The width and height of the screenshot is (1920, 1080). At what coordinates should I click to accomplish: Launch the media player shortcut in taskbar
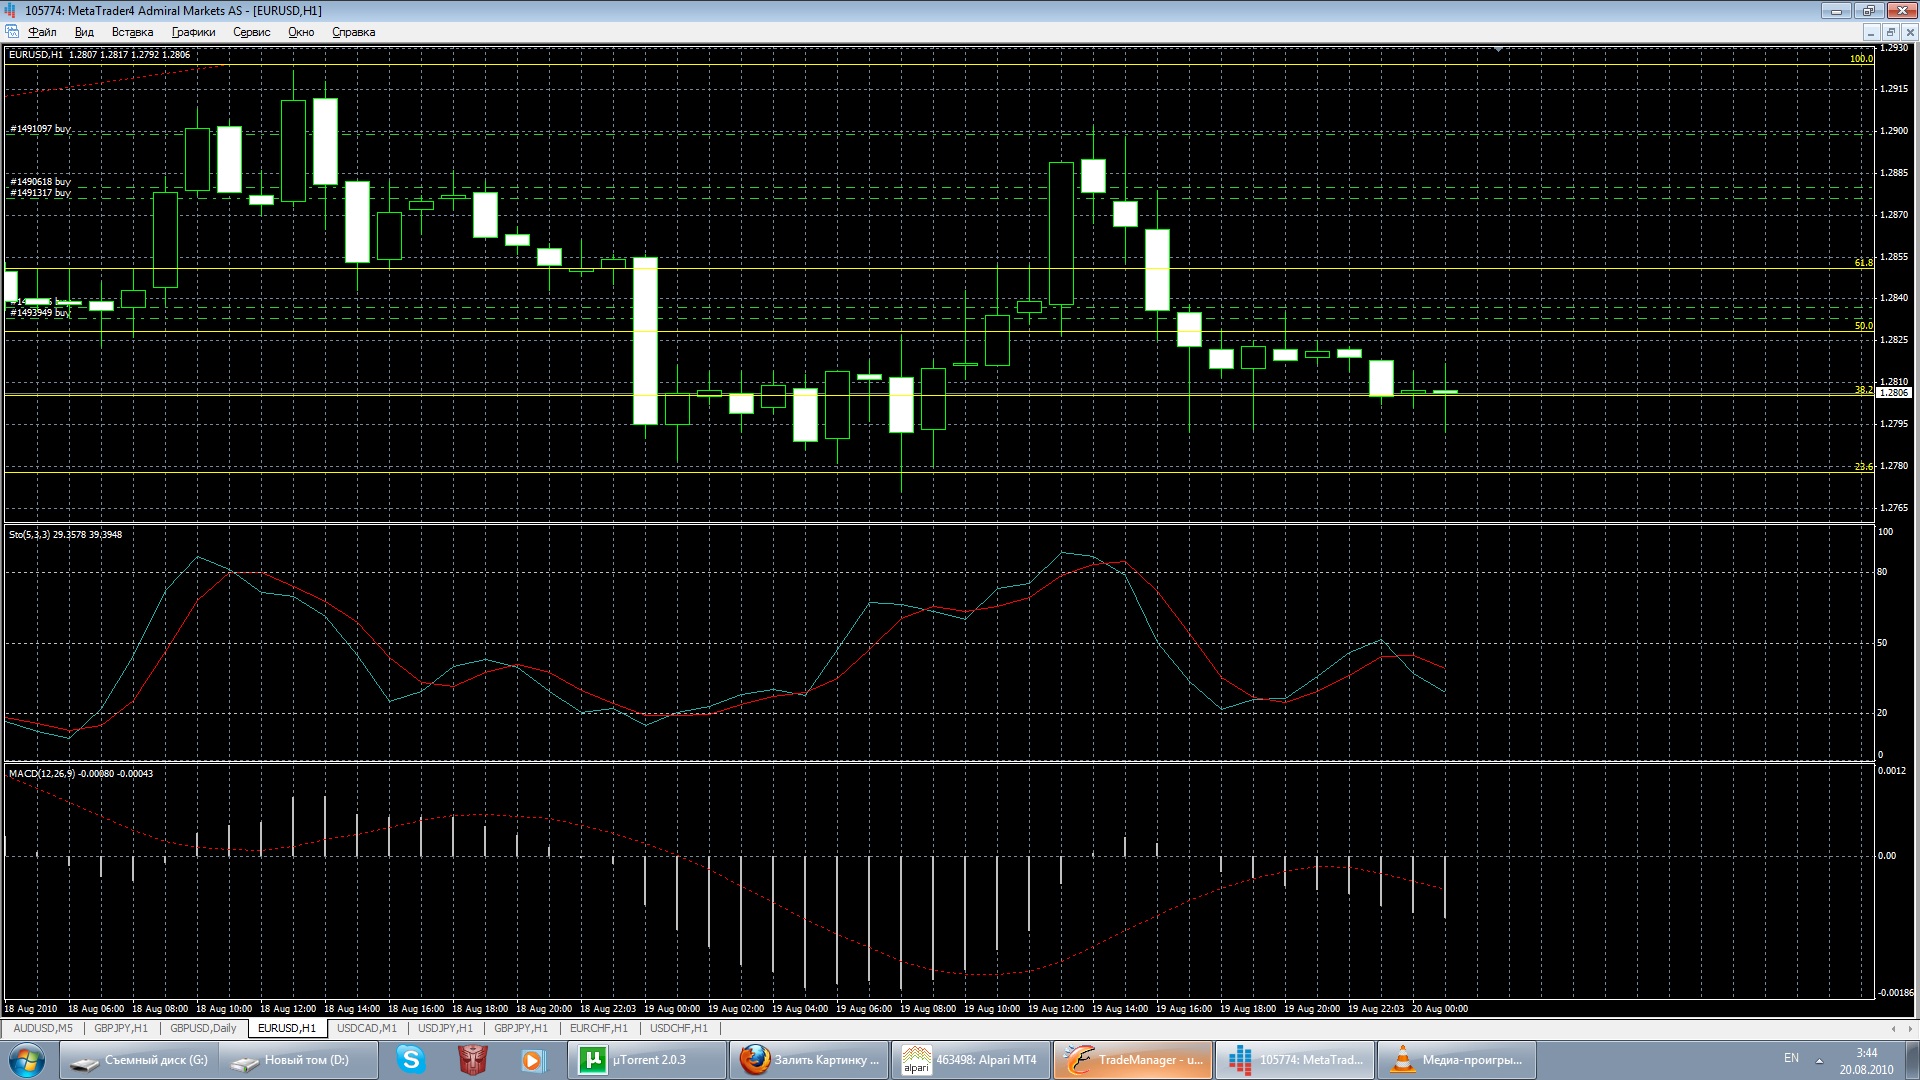(x=532, y=1059)
